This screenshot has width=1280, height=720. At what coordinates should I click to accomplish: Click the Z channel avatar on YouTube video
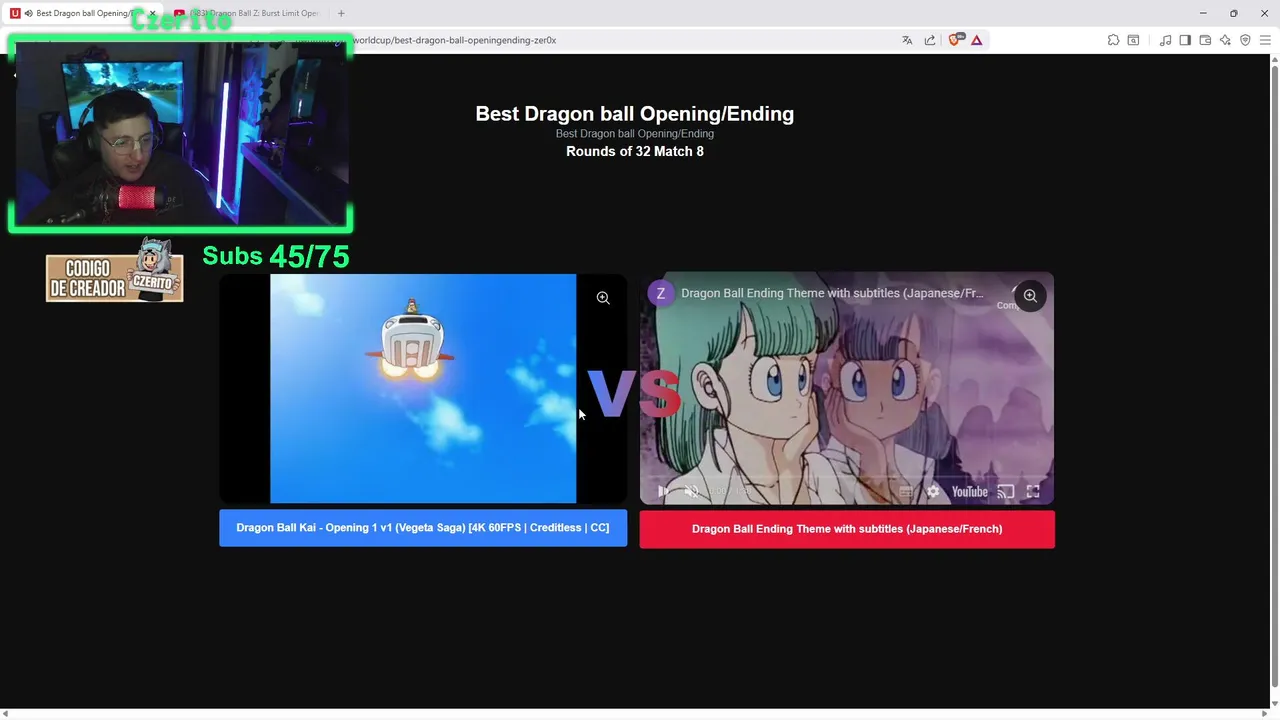click(660, 293)
